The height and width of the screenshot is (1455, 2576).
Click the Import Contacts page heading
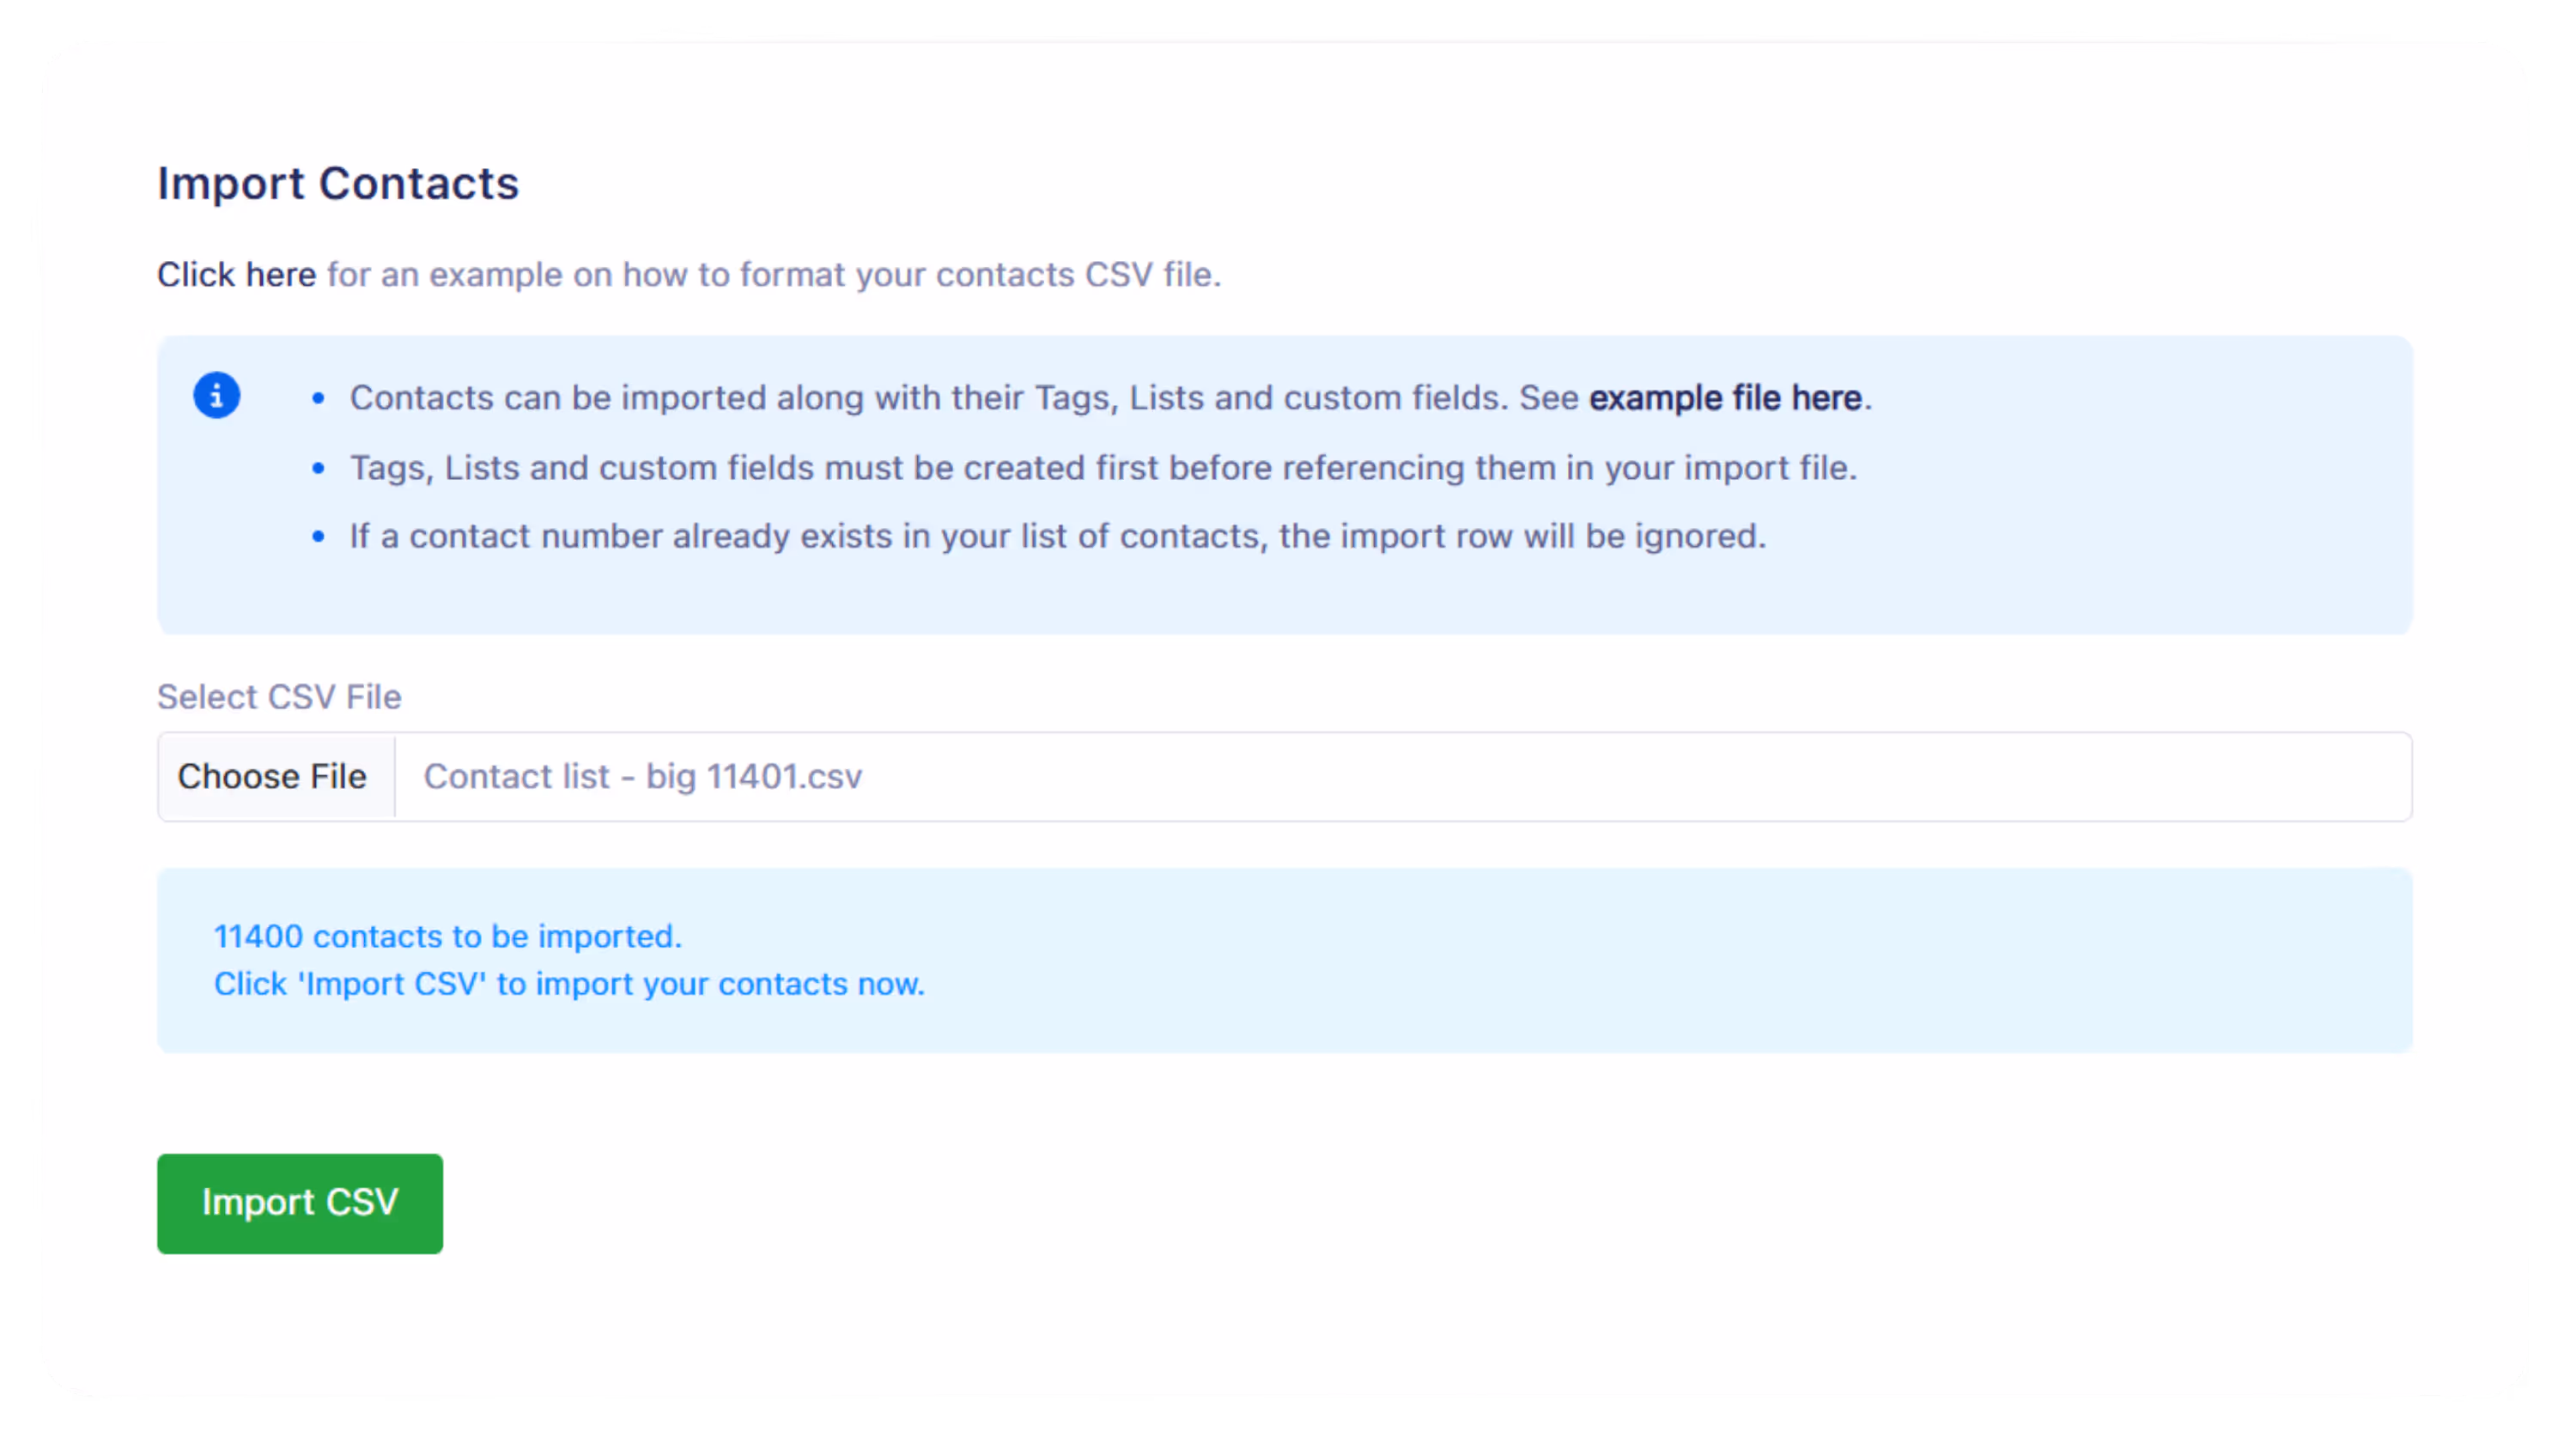(x=337, y=183)
